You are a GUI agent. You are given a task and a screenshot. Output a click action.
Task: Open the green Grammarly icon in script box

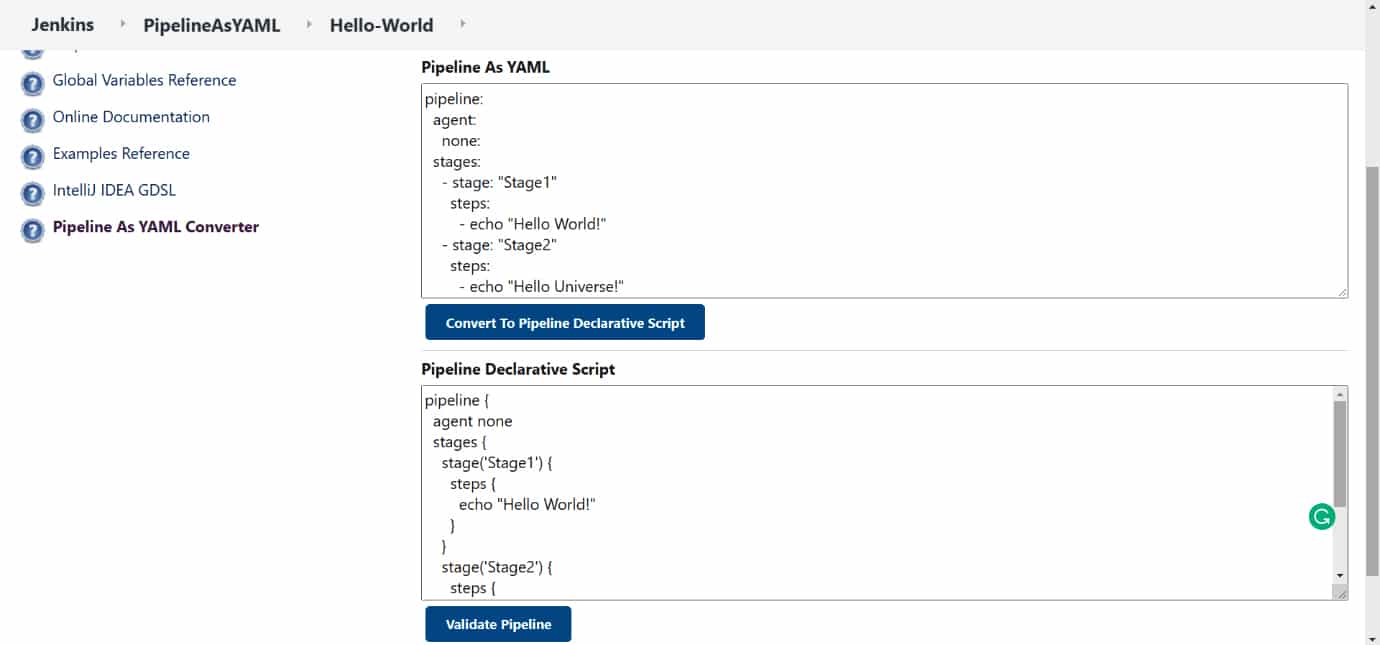1322,516
